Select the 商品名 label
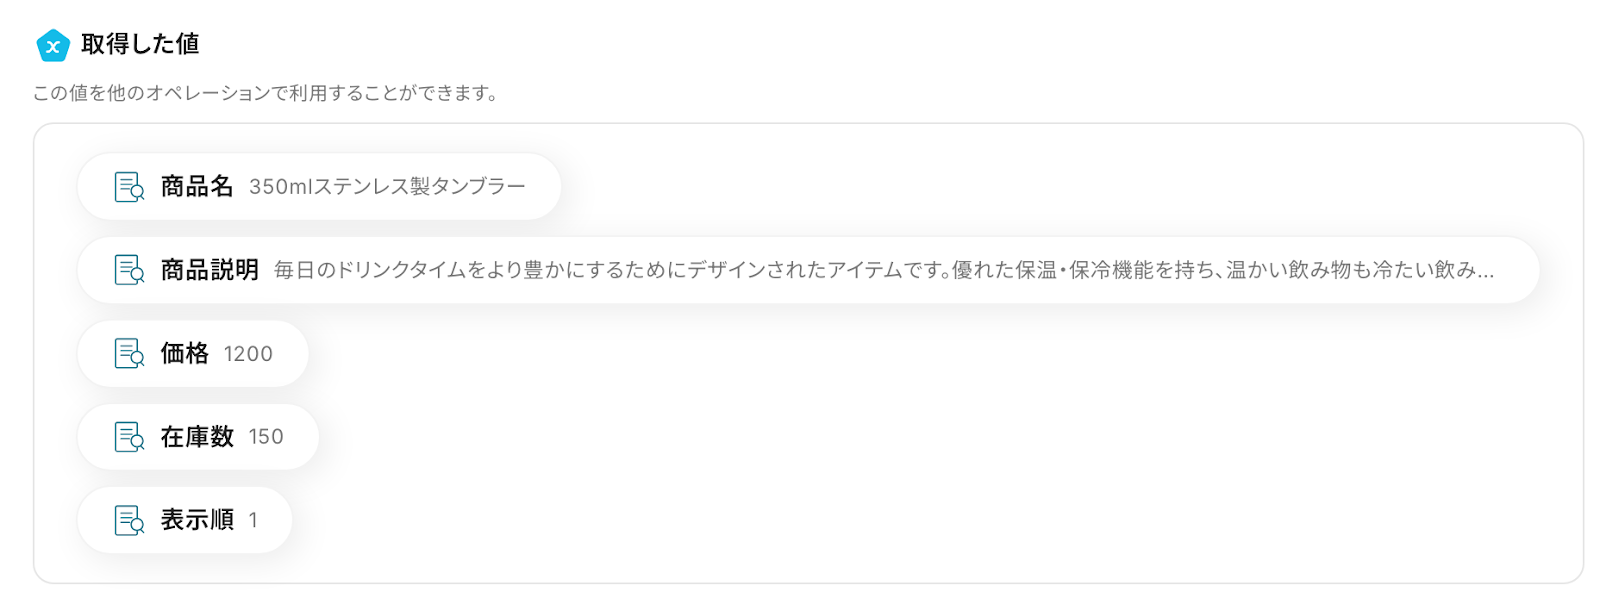 [x=197, y=187]
